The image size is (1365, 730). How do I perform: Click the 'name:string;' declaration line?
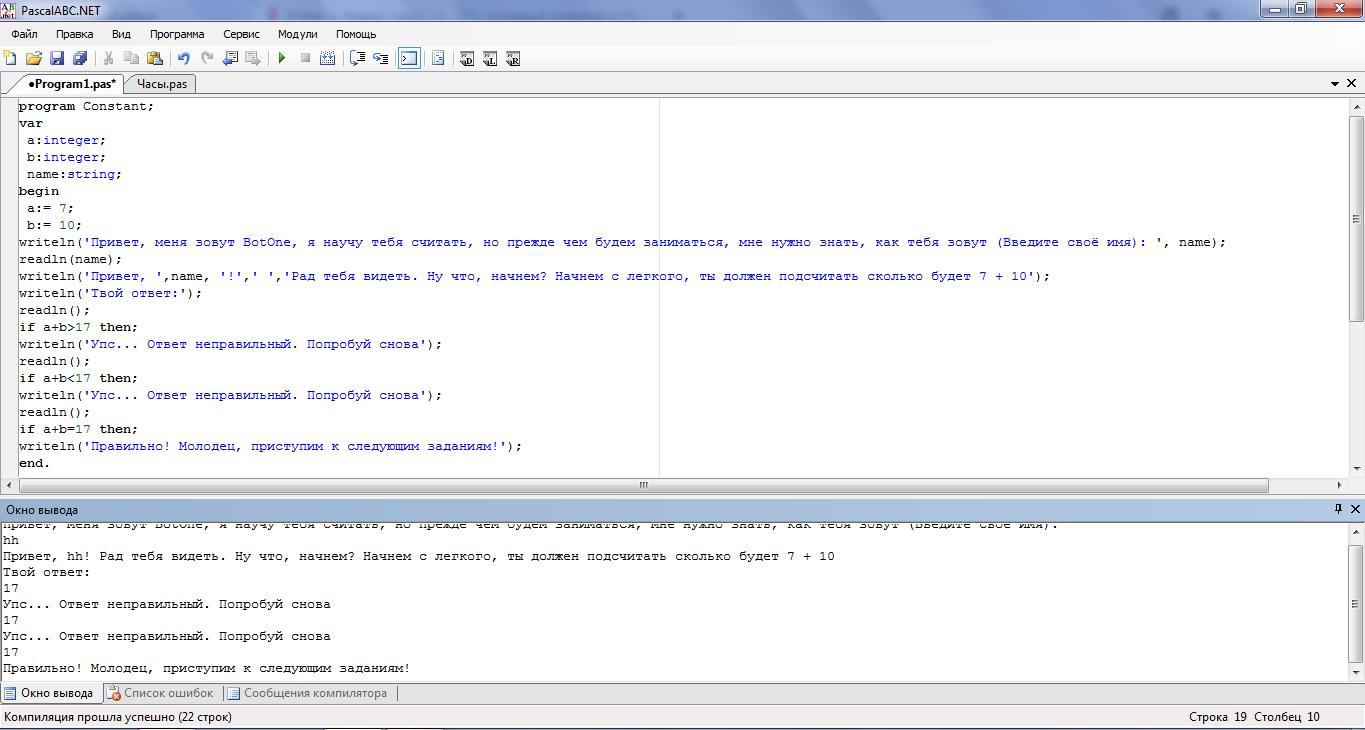(74, 174)
